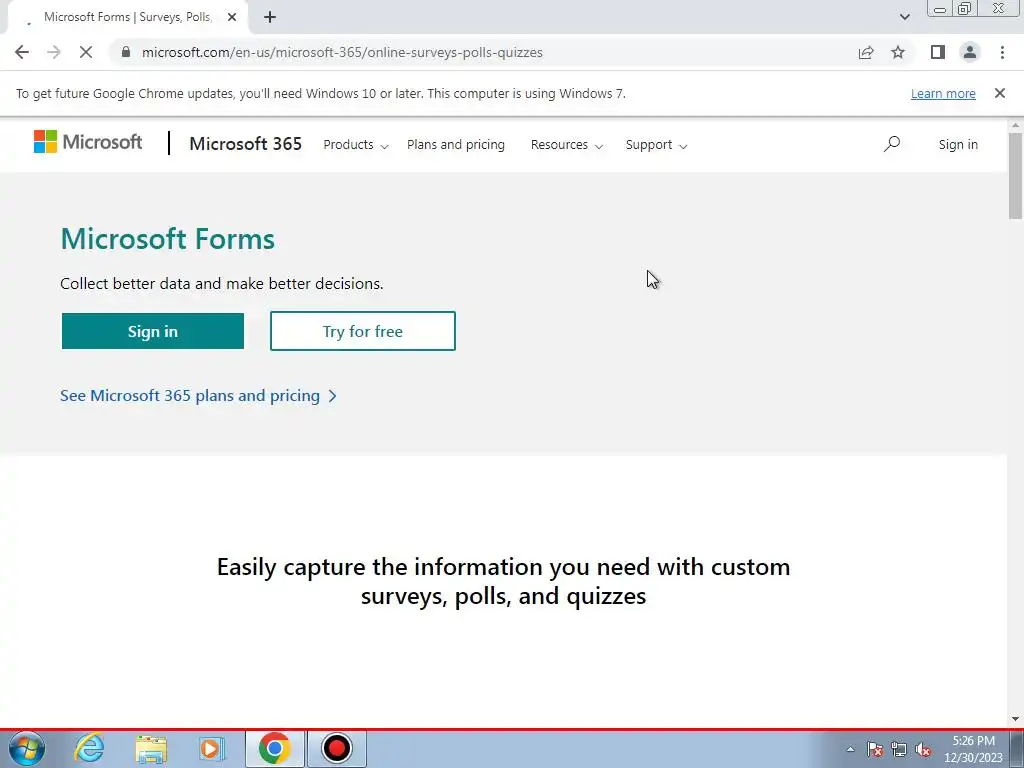1024x768 pixels.
Task: Click the page vertical scrollbar thumb
Action: pyautogui.click(x=1015, y=175)
